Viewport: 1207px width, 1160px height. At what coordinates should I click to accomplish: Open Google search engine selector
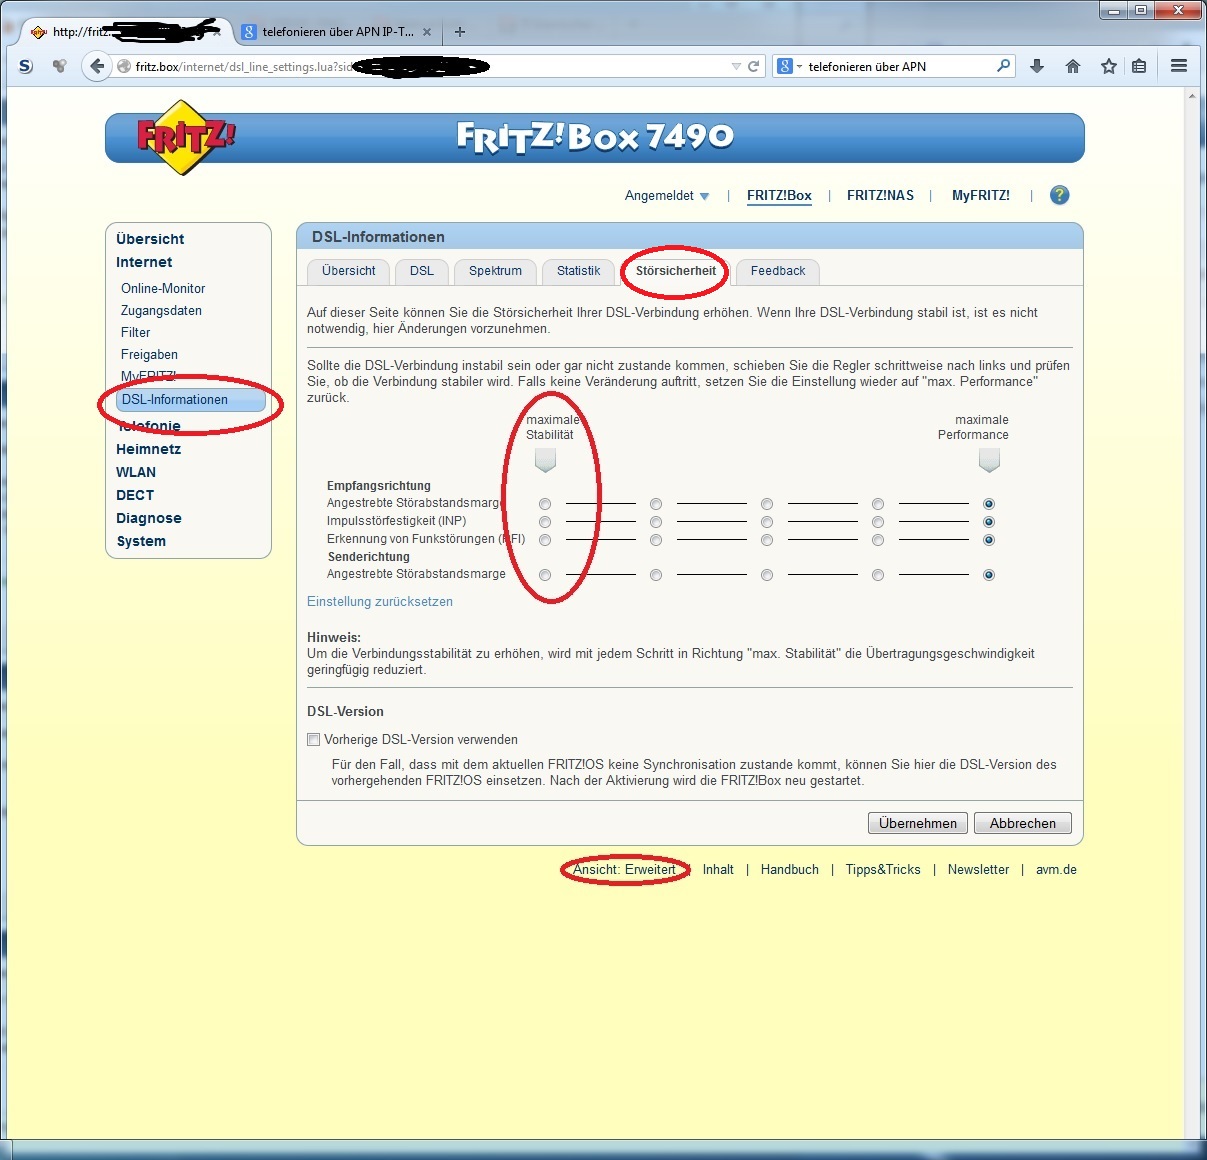point(790,66)
